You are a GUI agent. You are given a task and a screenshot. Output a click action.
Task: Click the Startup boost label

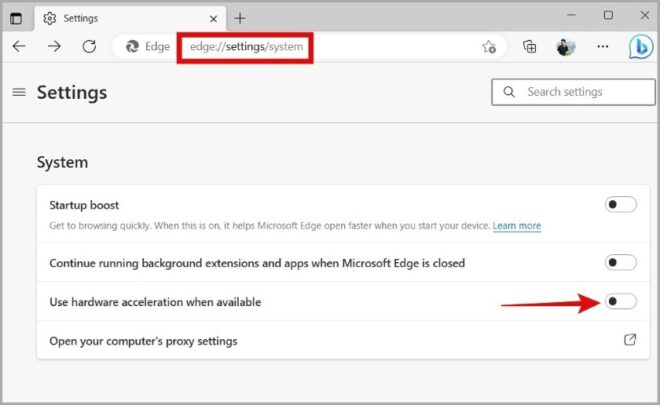[84, 205]
